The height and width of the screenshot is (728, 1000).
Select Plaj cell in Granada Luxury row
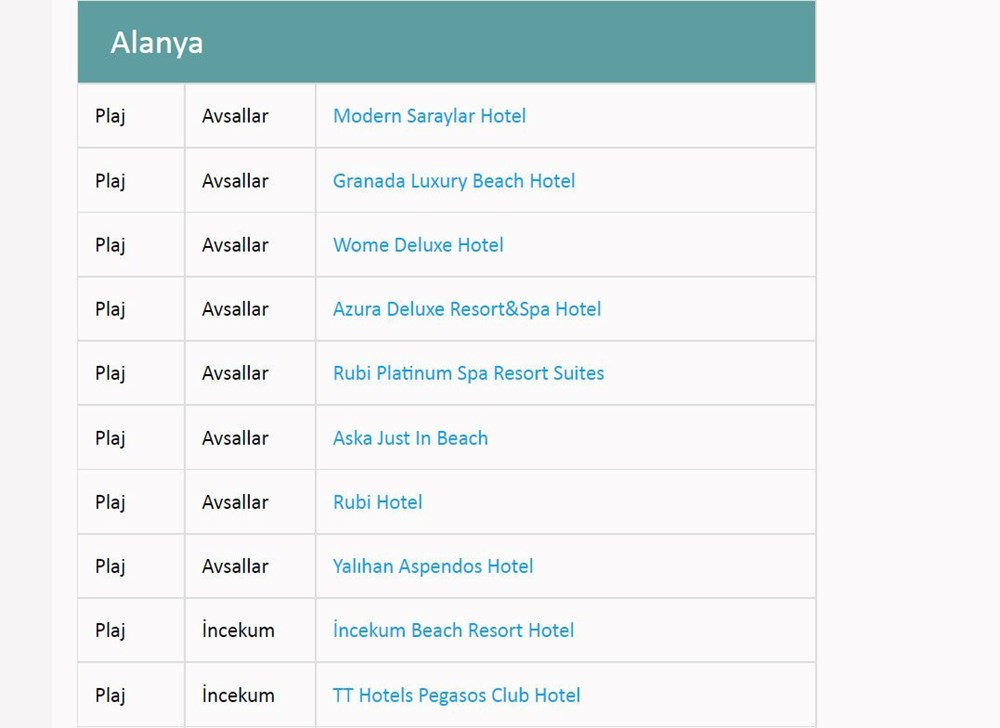(x=110, y=181)
